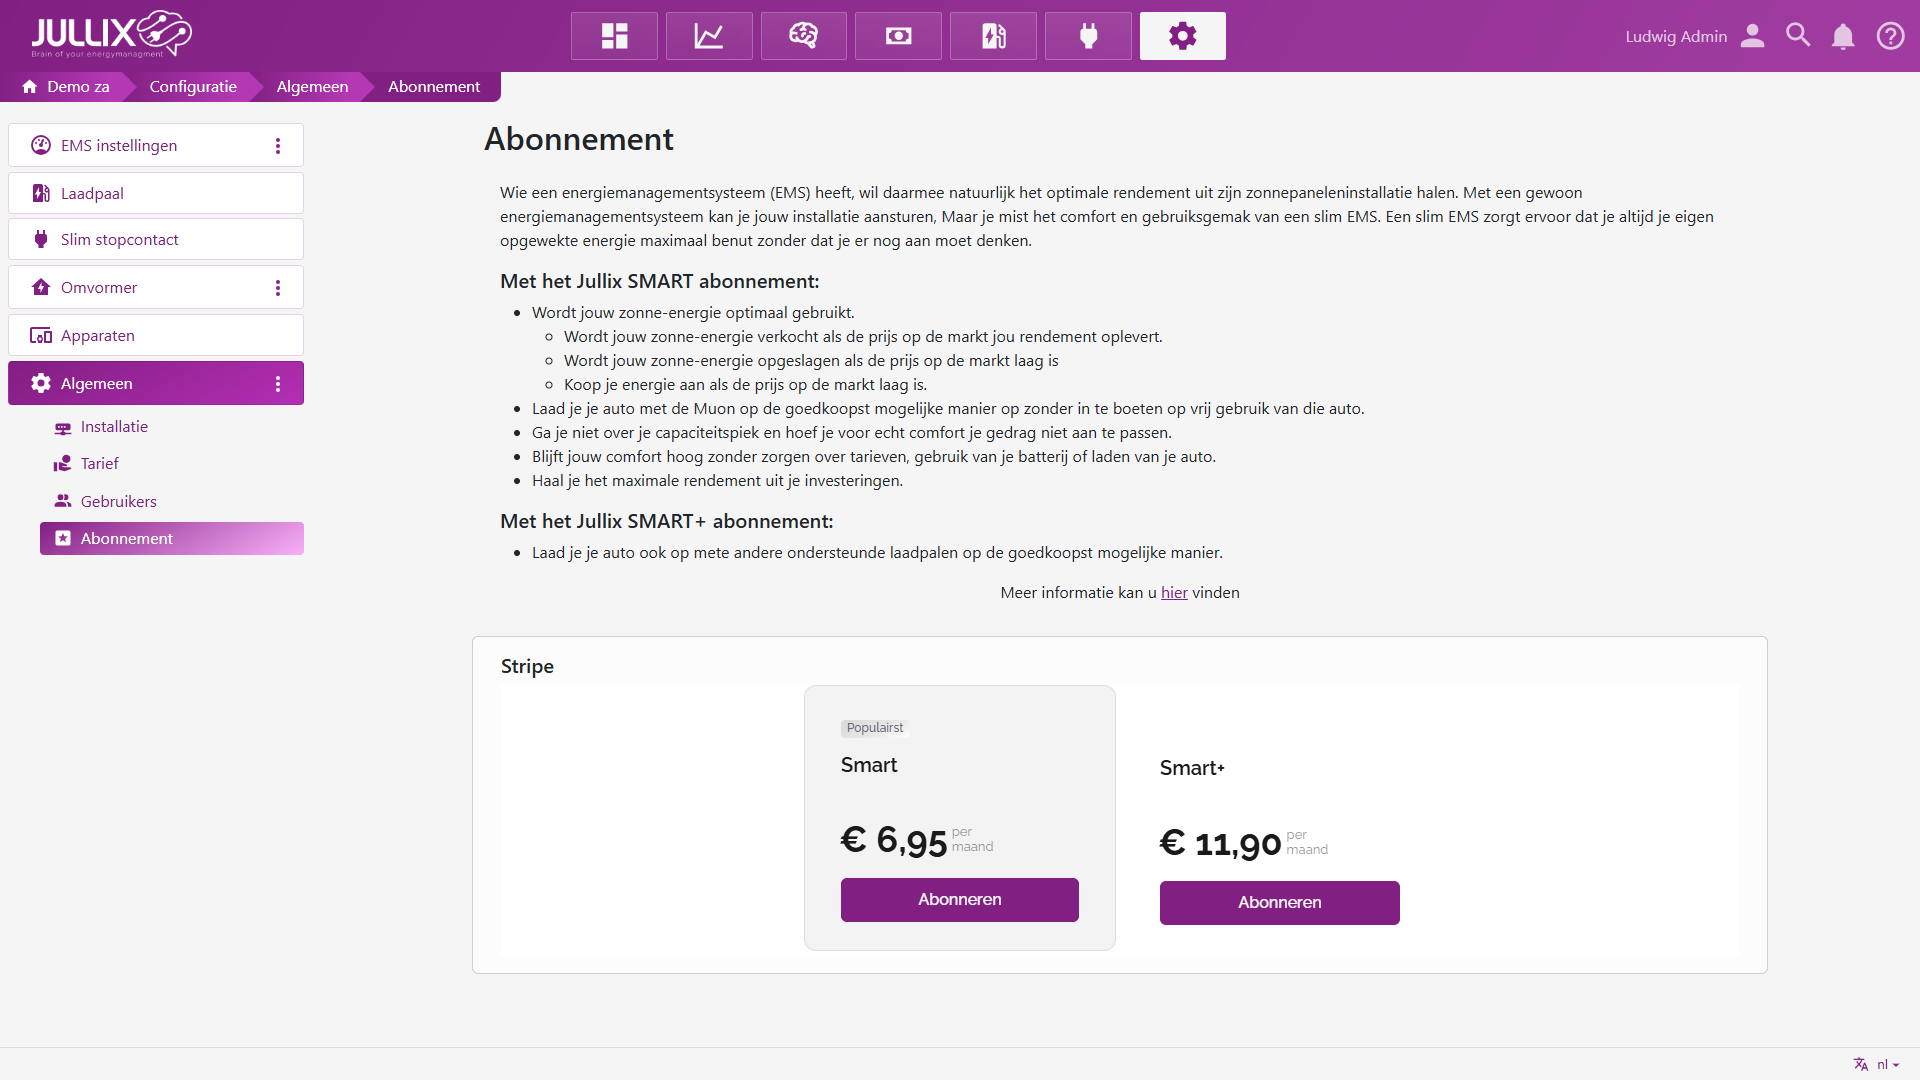Image resolution: width=1920 pixels, height=1080 pixels.
Task: Navigate to Configuratie breadcrumb
Action: click(x=193, y=87)
